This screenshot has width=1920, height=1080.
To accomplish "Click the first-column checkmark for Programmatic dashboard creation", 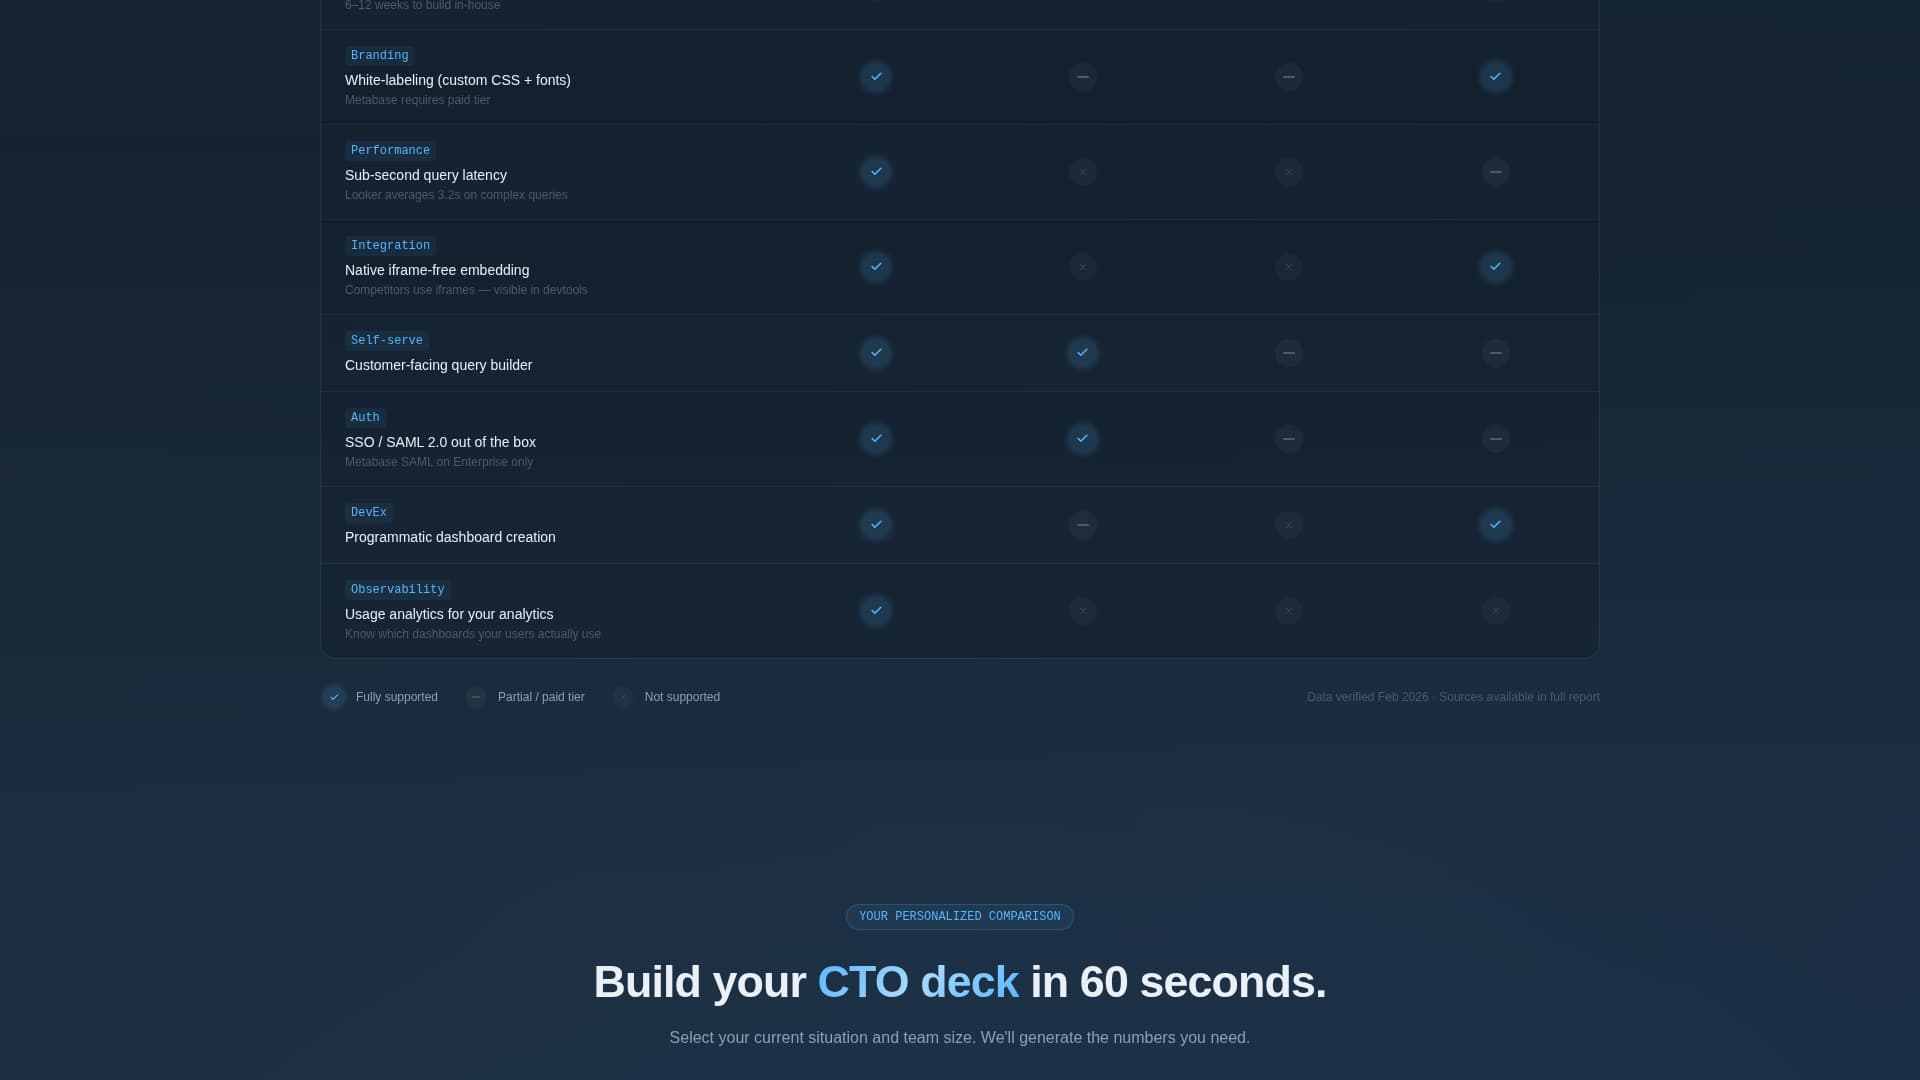I will pos(876,525).
